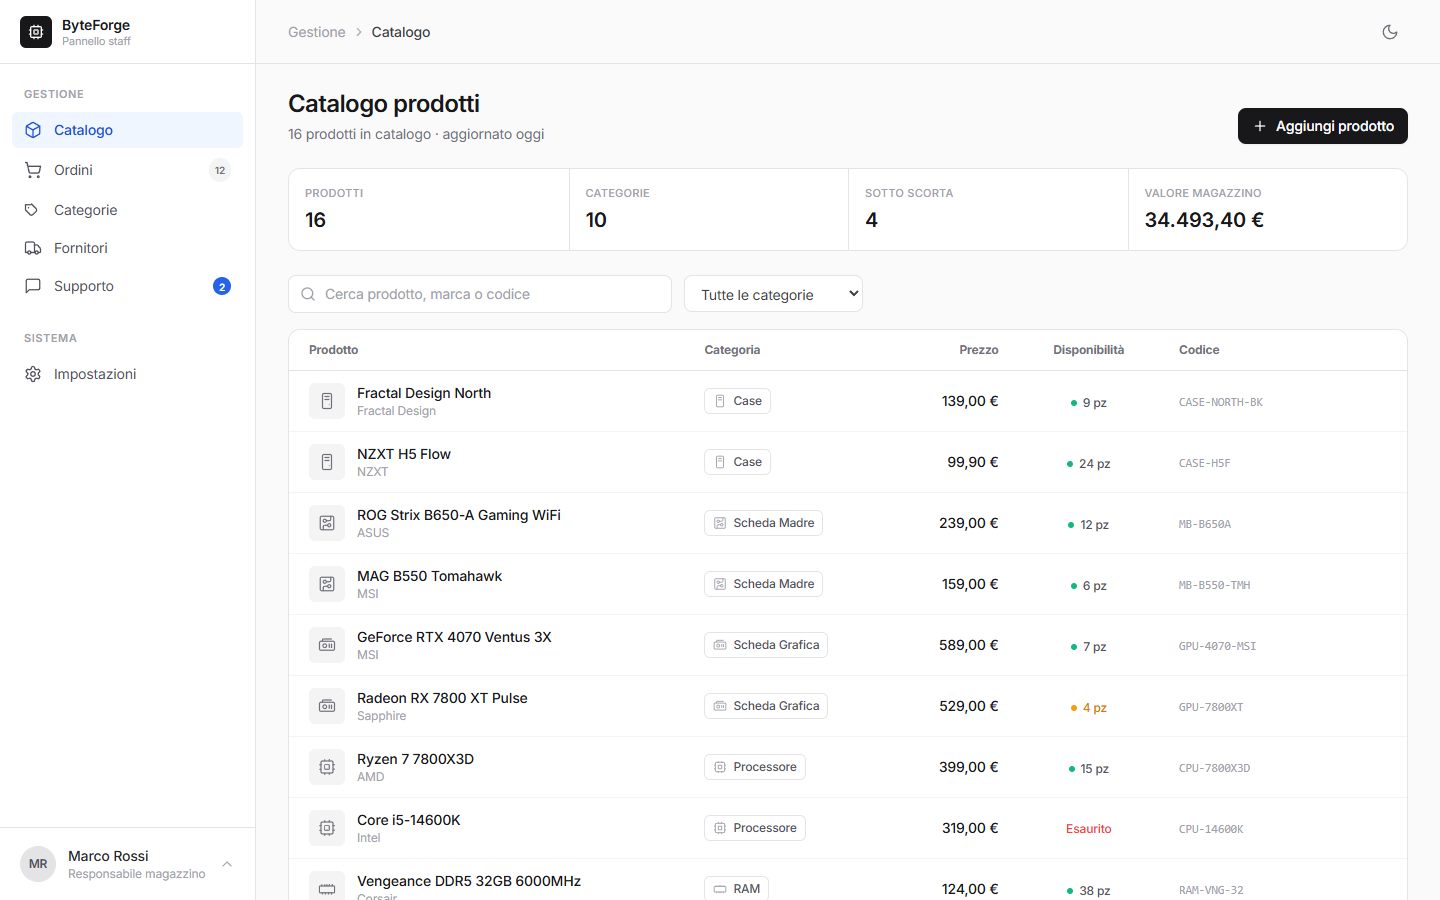
Task: Click NZXT H5 Flow case icon
Action: coord(327,462)
